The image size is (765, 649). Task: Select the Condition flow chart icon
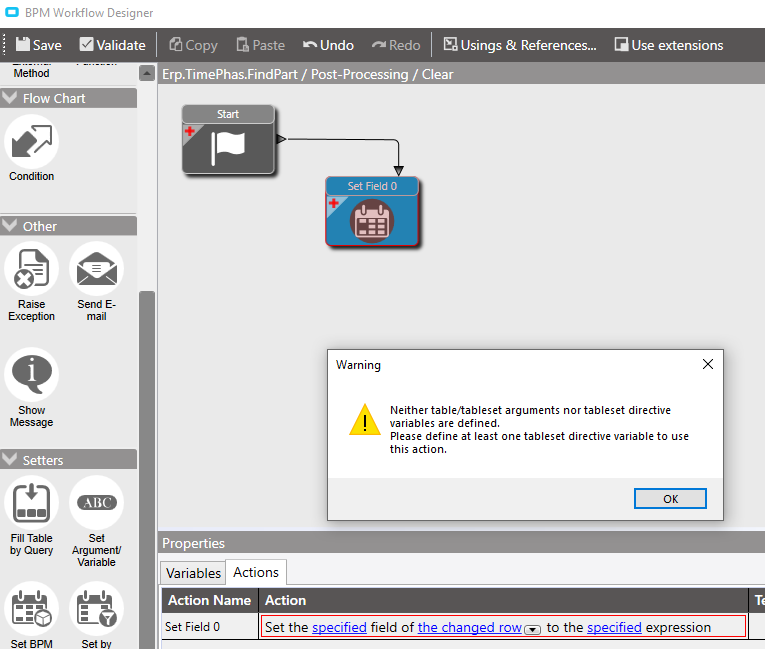pos(32,142)
